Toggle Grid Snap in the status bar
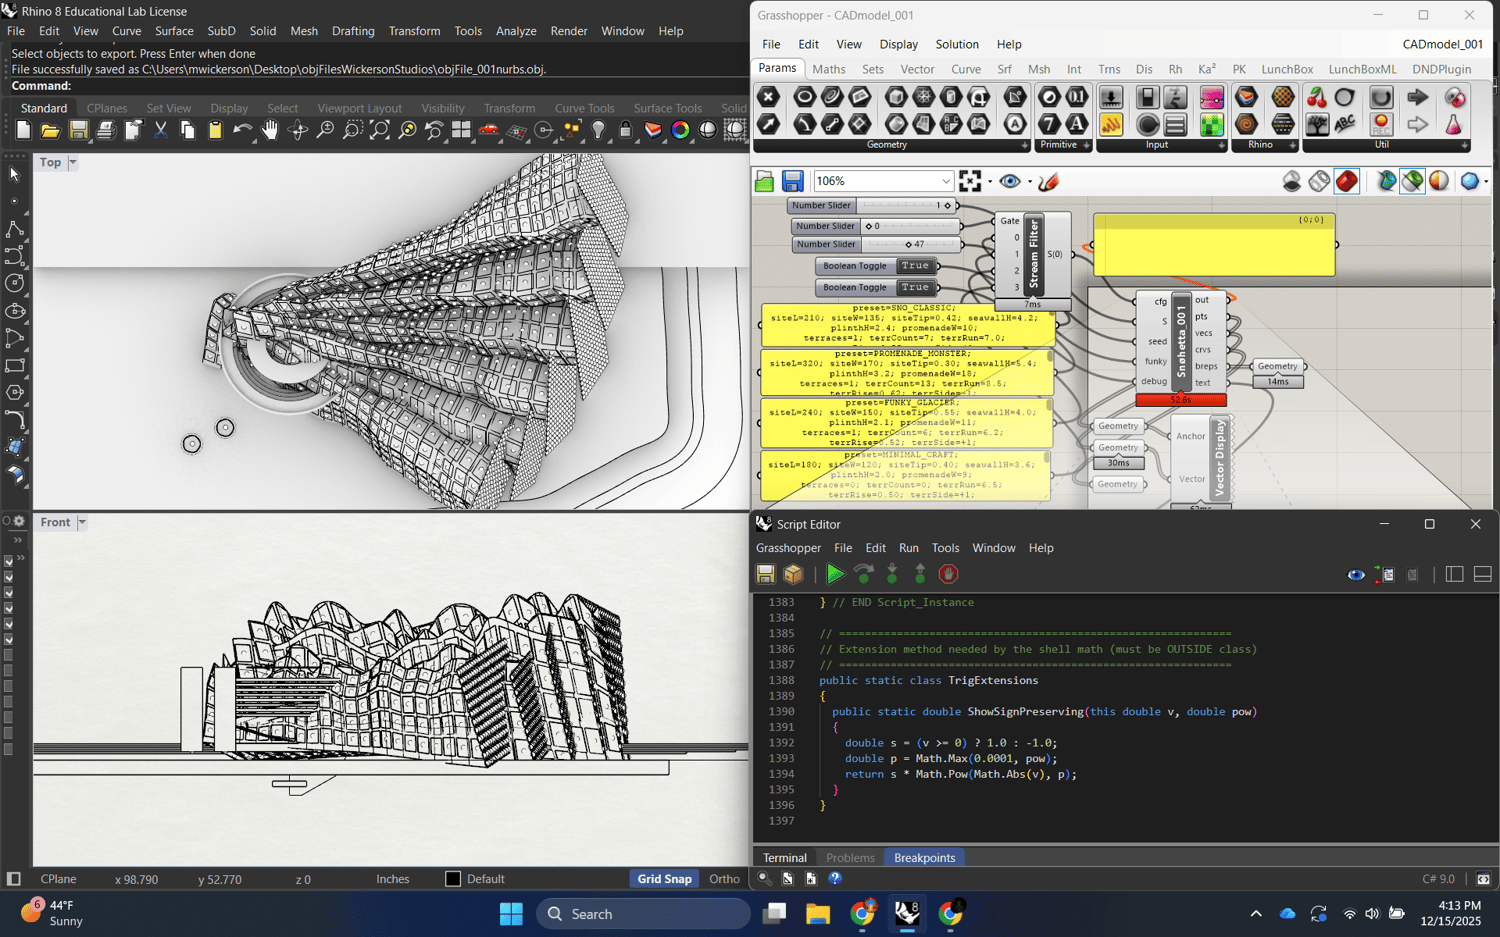This screenshot has height=937, width=1500. (x=664, y=879)
